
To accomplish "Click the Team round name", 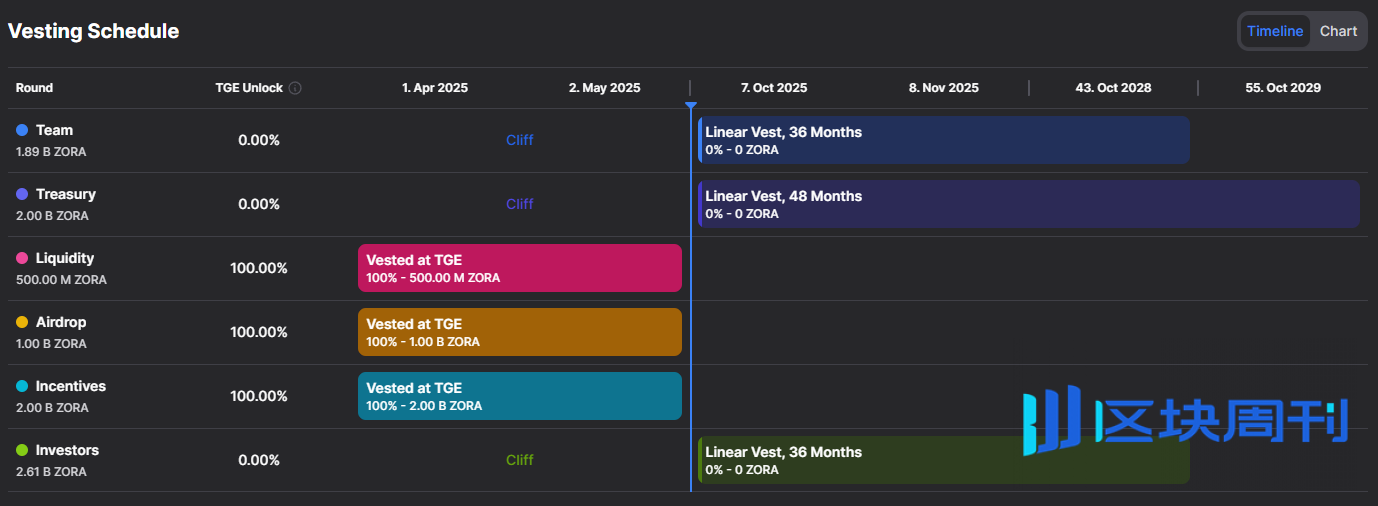I will click(54, 130).
